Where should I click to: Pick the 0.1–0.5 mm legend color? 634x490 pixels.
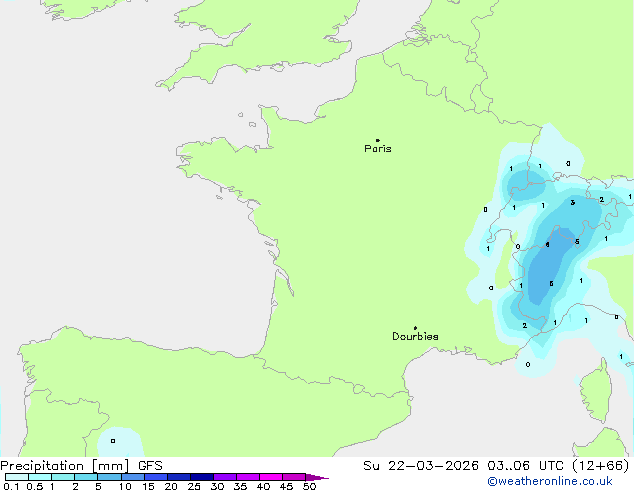(x=17, y=477)
